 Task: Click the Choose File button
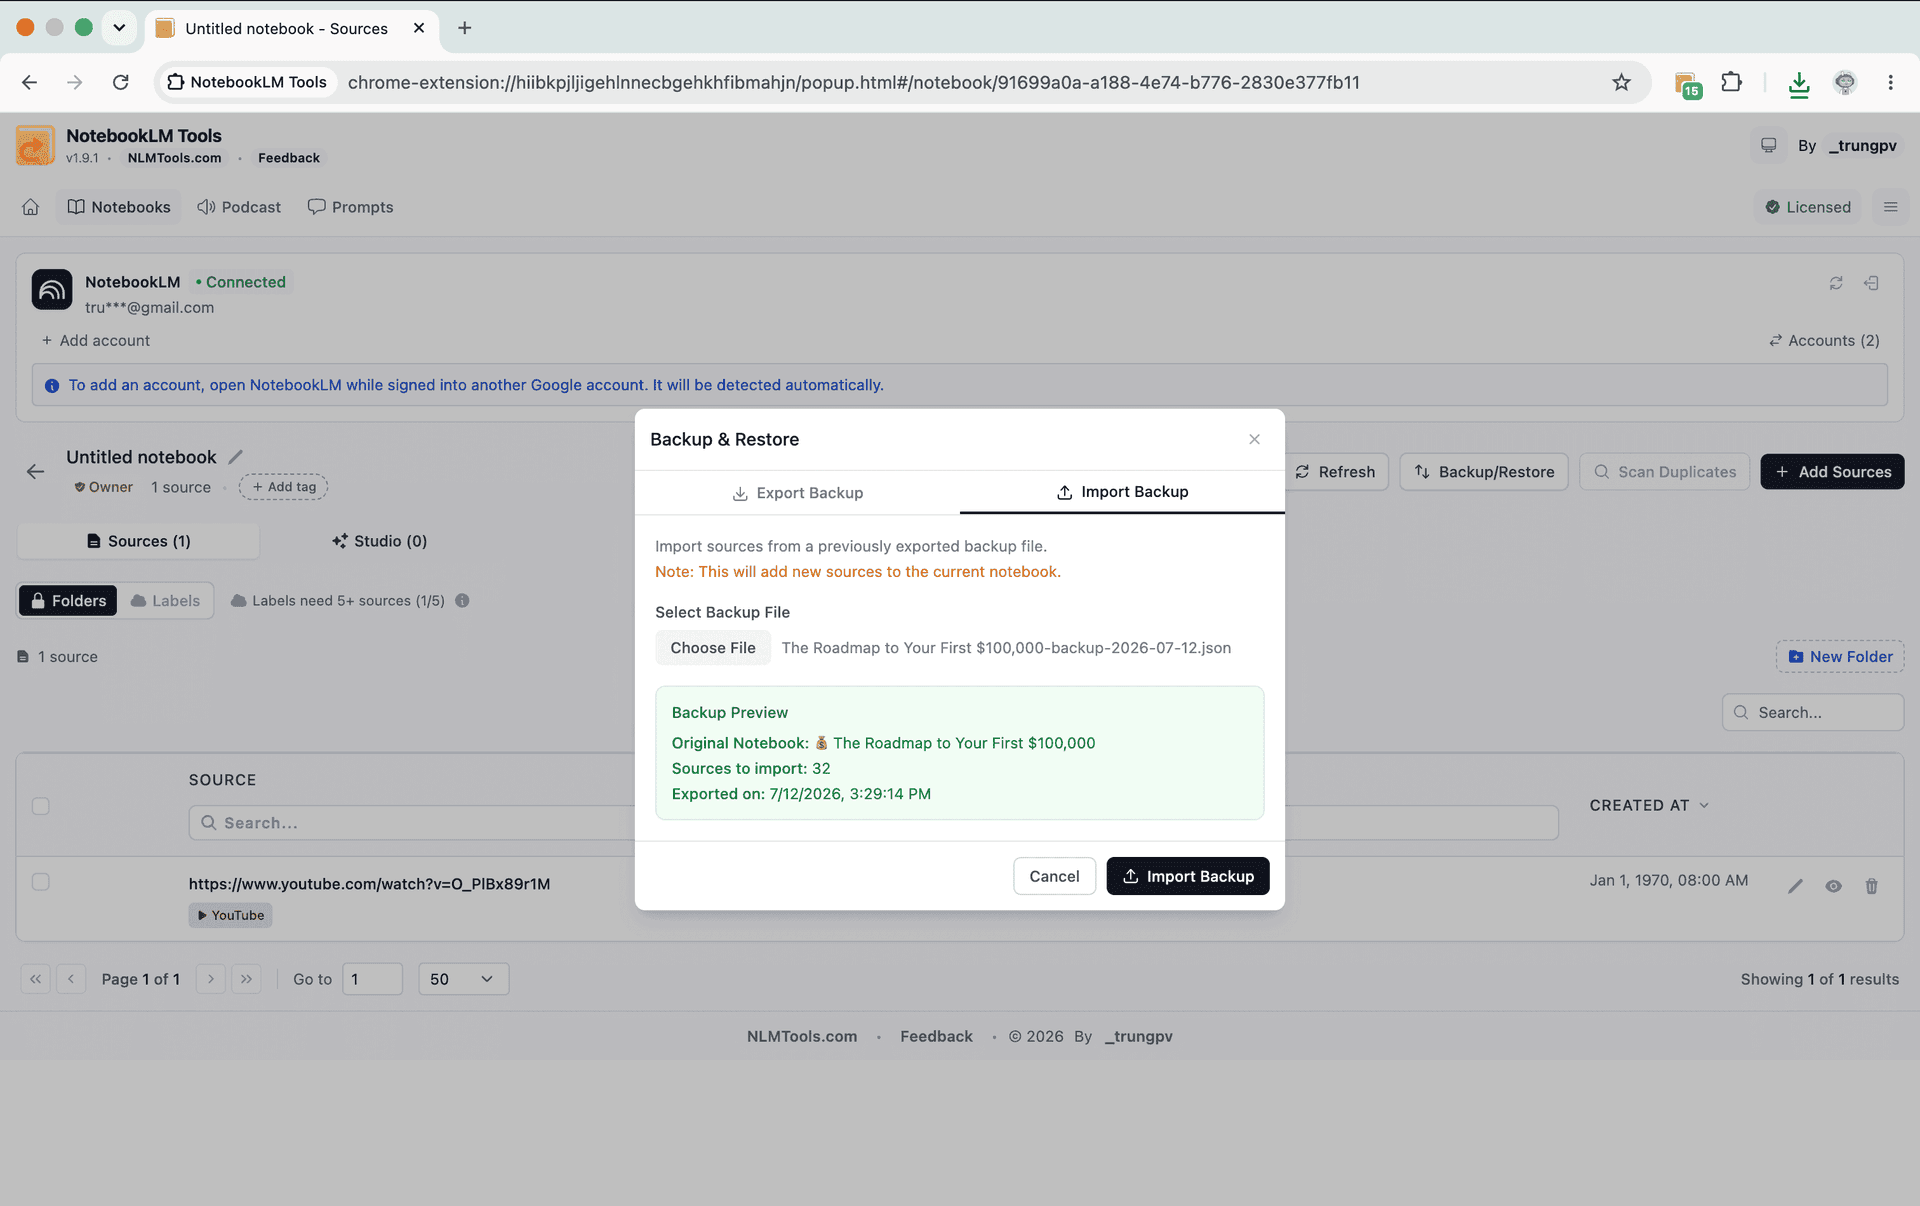coord(713,648)
